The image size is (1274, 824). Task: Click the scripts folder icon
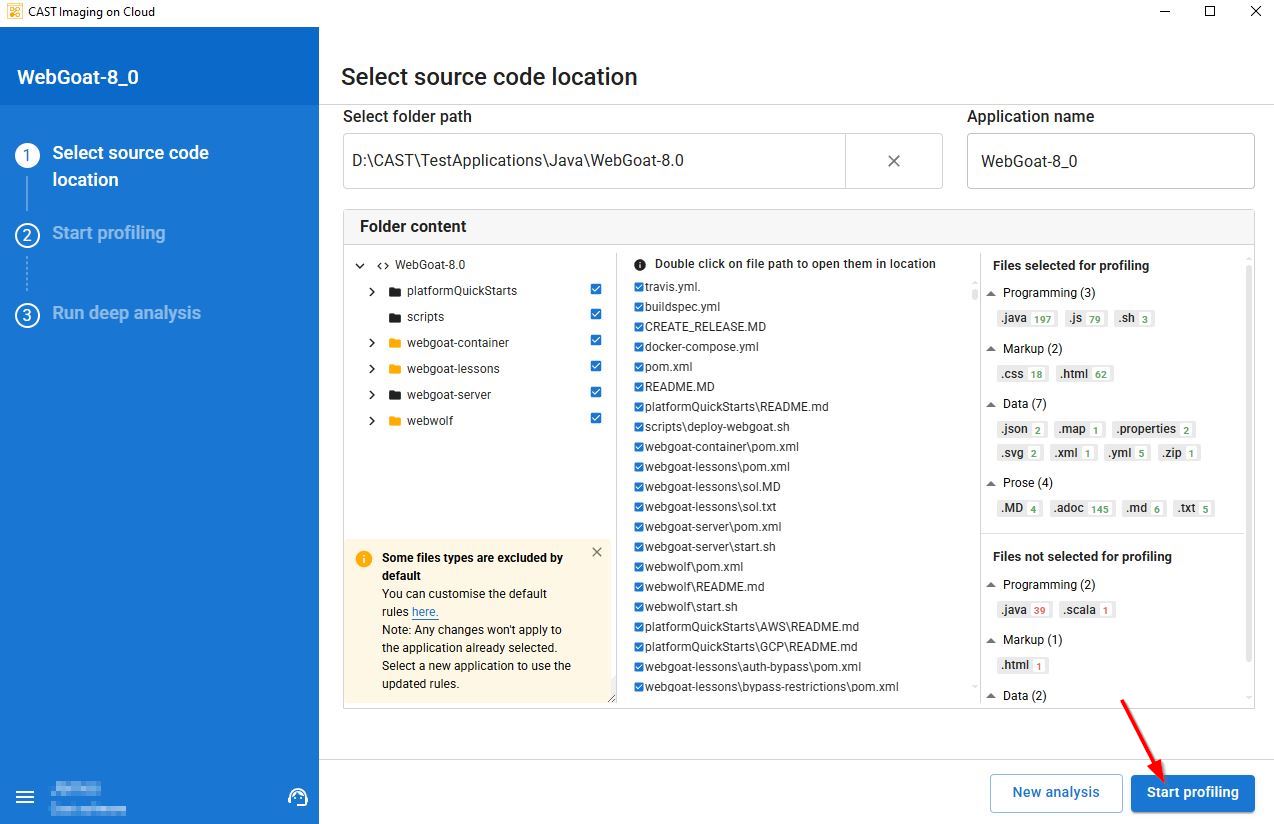click(395, 317)
